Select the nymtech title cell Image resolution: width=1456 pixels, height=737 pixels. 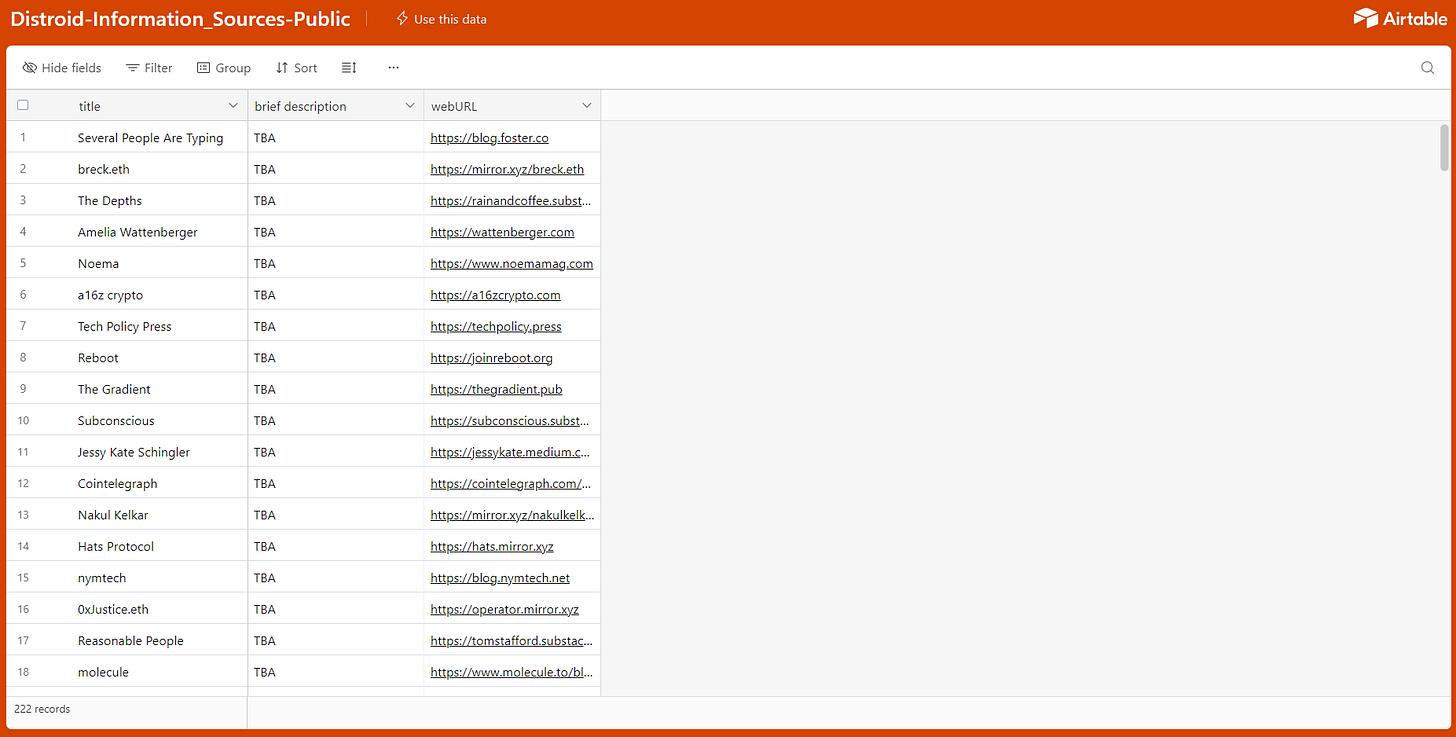click(102, 578)
